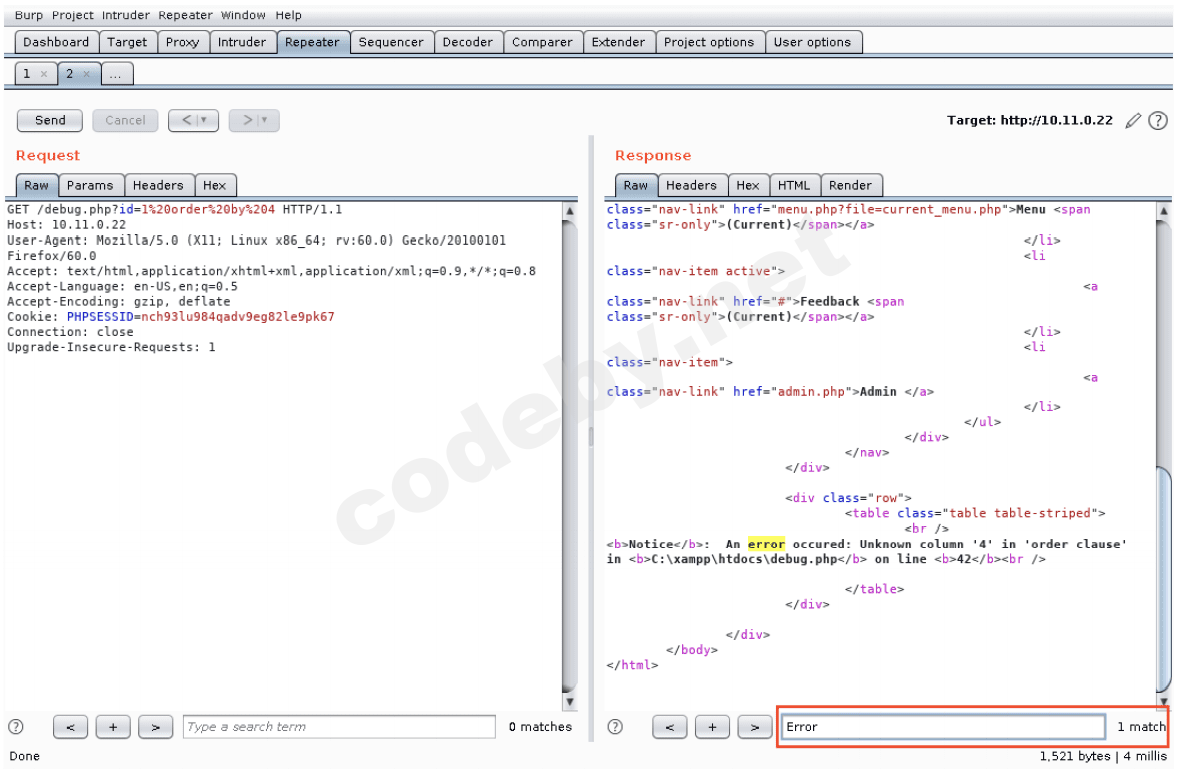The image size is (1180, 777).
Task: Switch to the Extender tab
Action: pyautogui.click(x=618, y=42)
